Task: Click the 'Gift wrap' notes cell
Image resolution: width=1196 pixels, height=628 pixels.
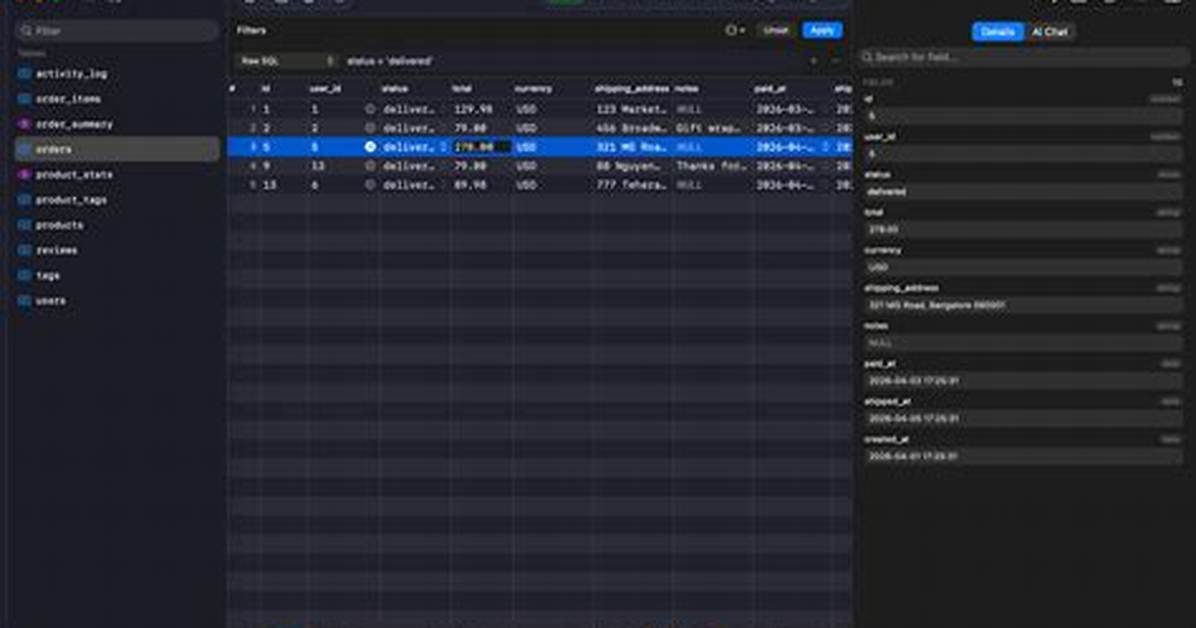Action: click(712, 128)
